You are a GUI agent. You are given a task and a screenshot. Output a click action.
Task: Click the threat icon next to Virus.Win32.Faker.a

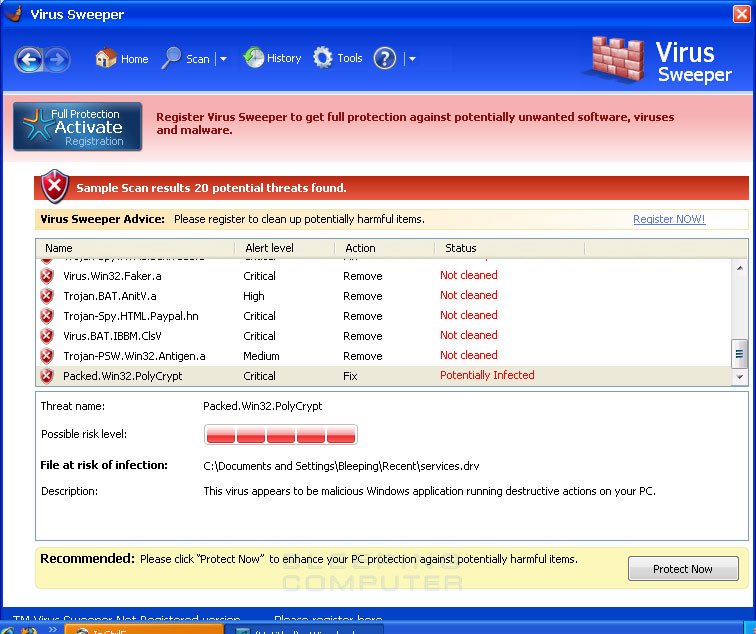[47, 276]
